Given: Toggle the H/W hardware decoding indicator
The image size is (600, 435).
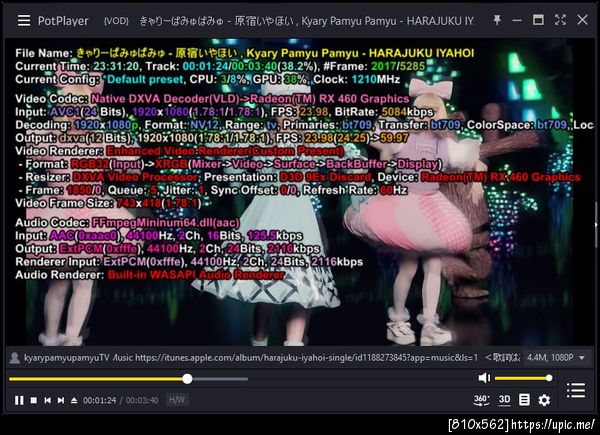Looking at the screenshot, I should pos(177,400).
